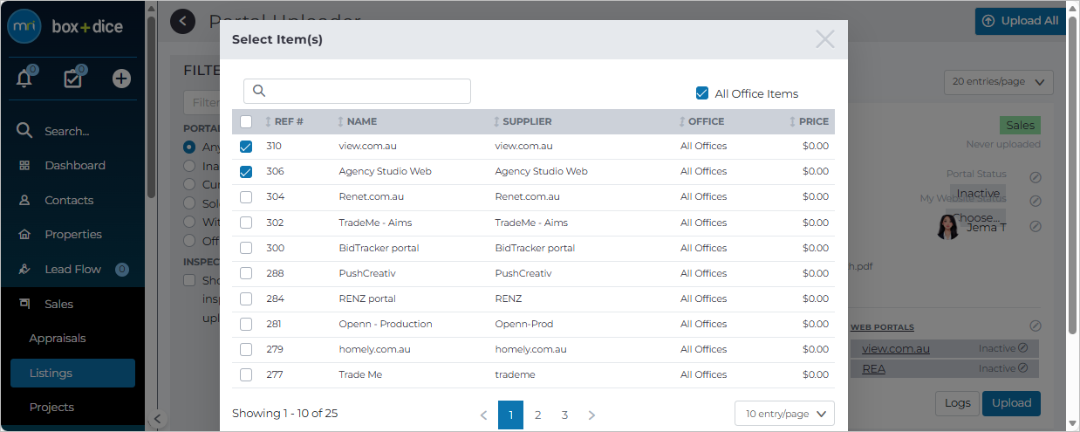Open Properties in the sidebar
The image size is (1080, 432).
coord(73,234)
